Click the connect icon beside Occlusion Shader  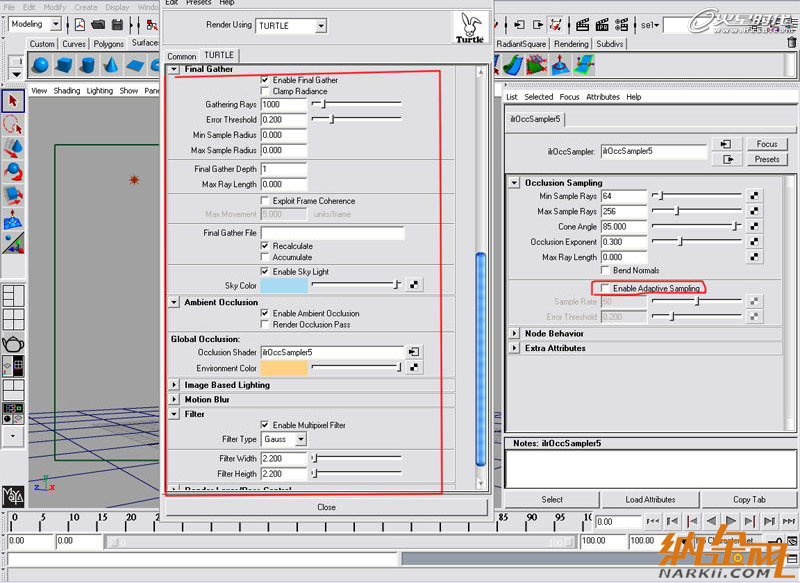pos(413,352)
